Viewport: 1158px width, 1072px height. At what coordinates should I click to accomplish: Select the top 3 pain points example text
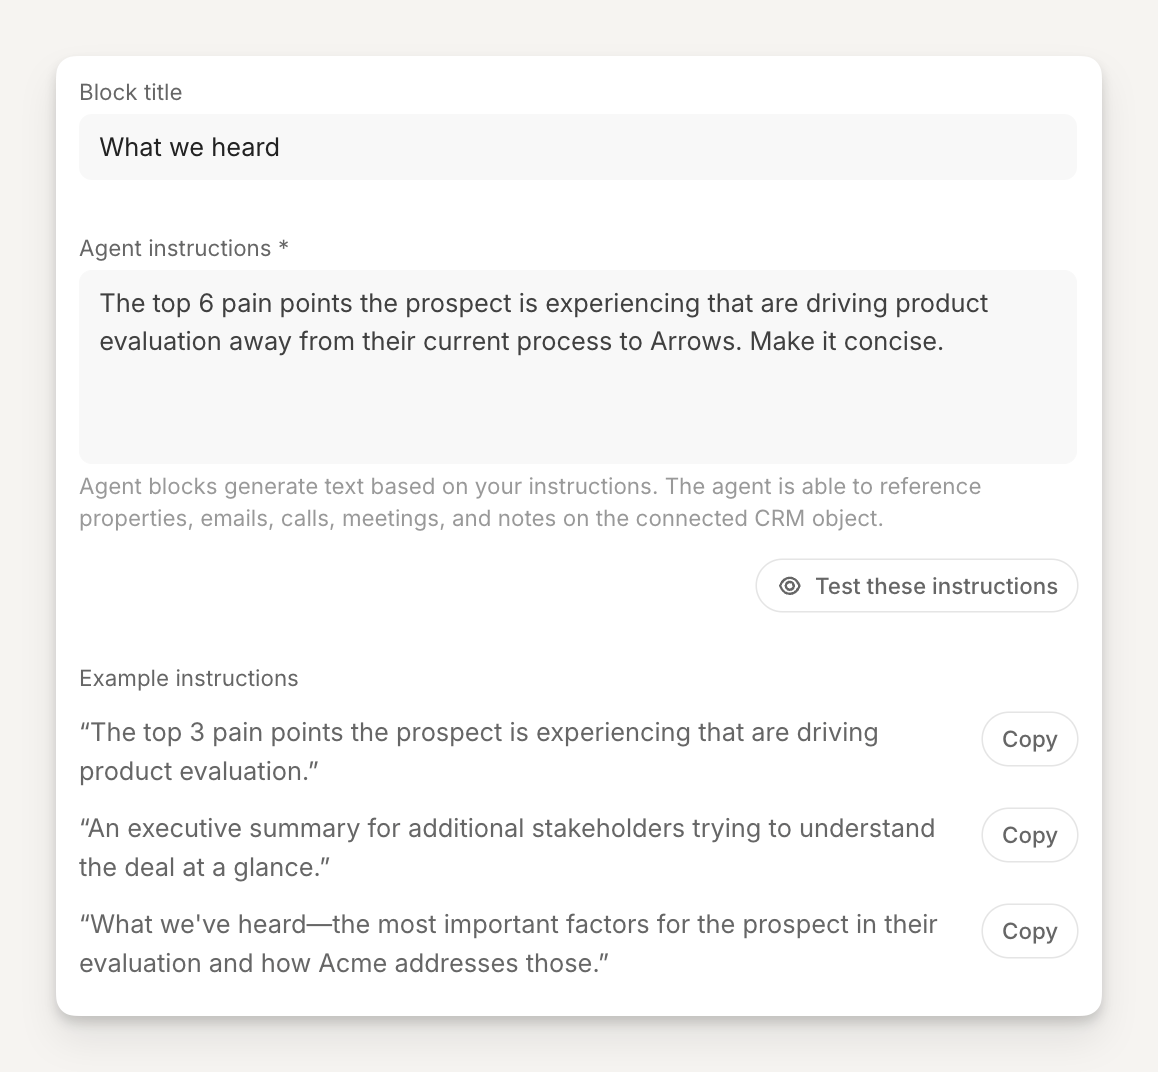coord(478,751)
